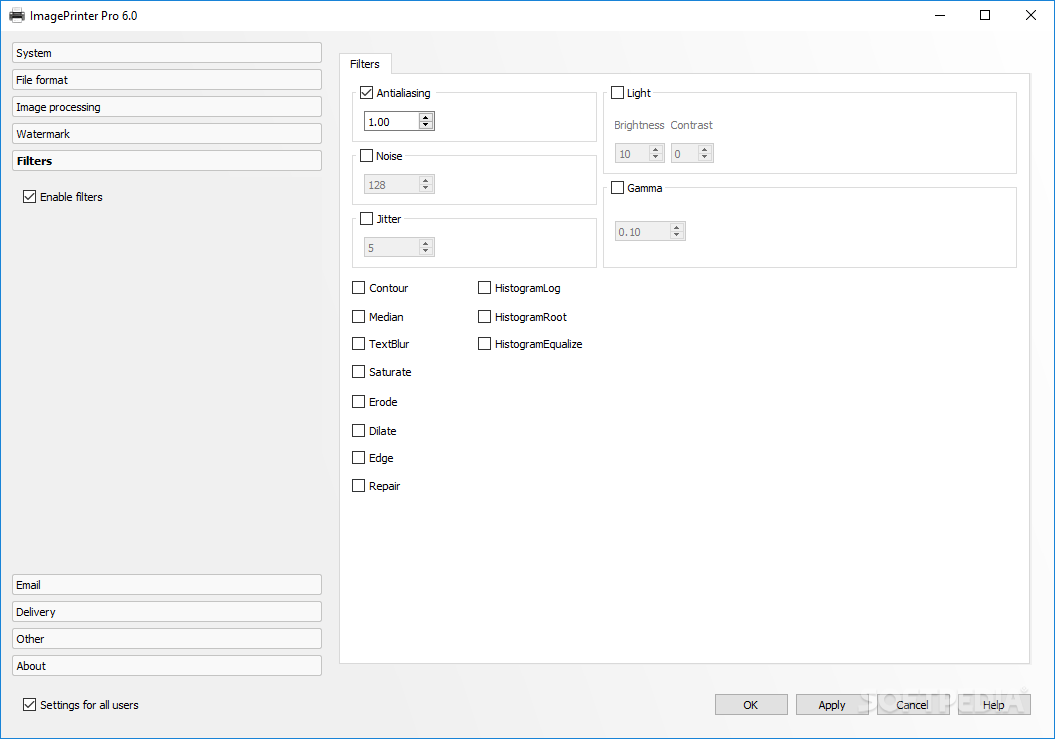Open the Other section
Image resolution: width=1055 pixels, height=739 pixels.
(167, 638)
